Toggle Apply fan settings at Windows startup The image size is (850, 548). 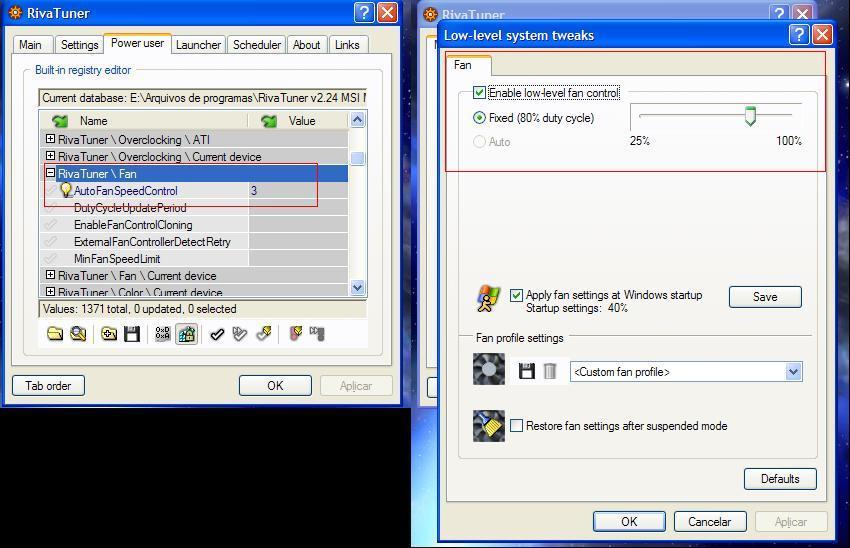click(516, 295)
